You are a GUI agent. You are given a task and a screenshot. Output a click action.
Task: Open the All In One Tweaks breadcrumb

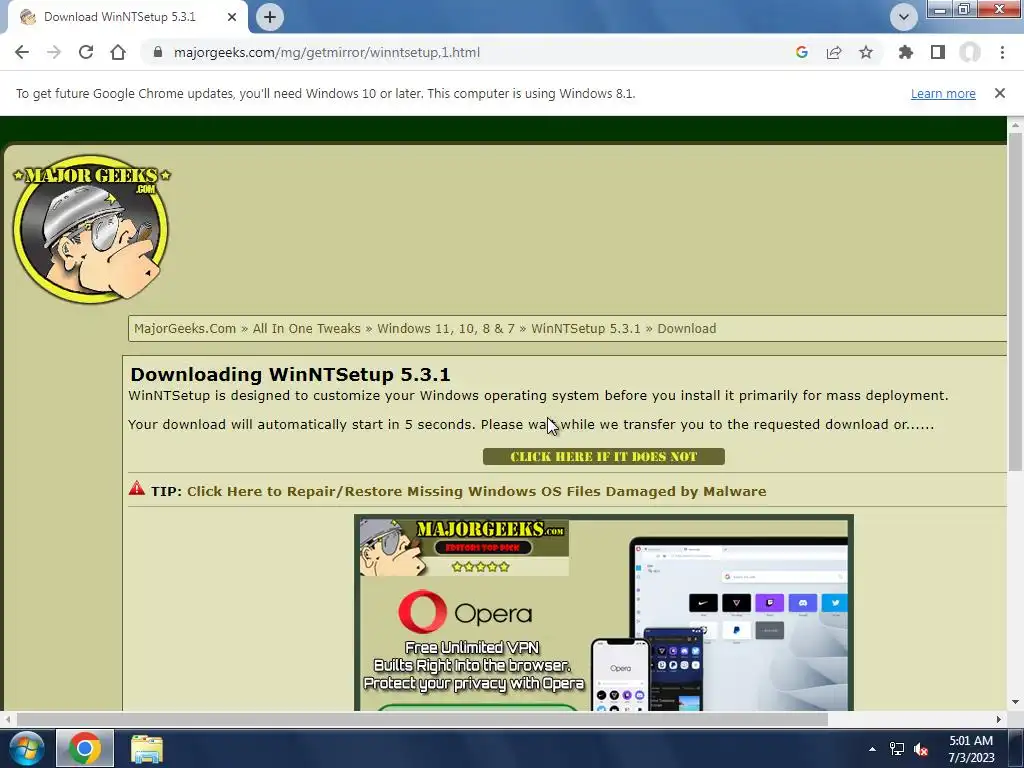[306, 328]
